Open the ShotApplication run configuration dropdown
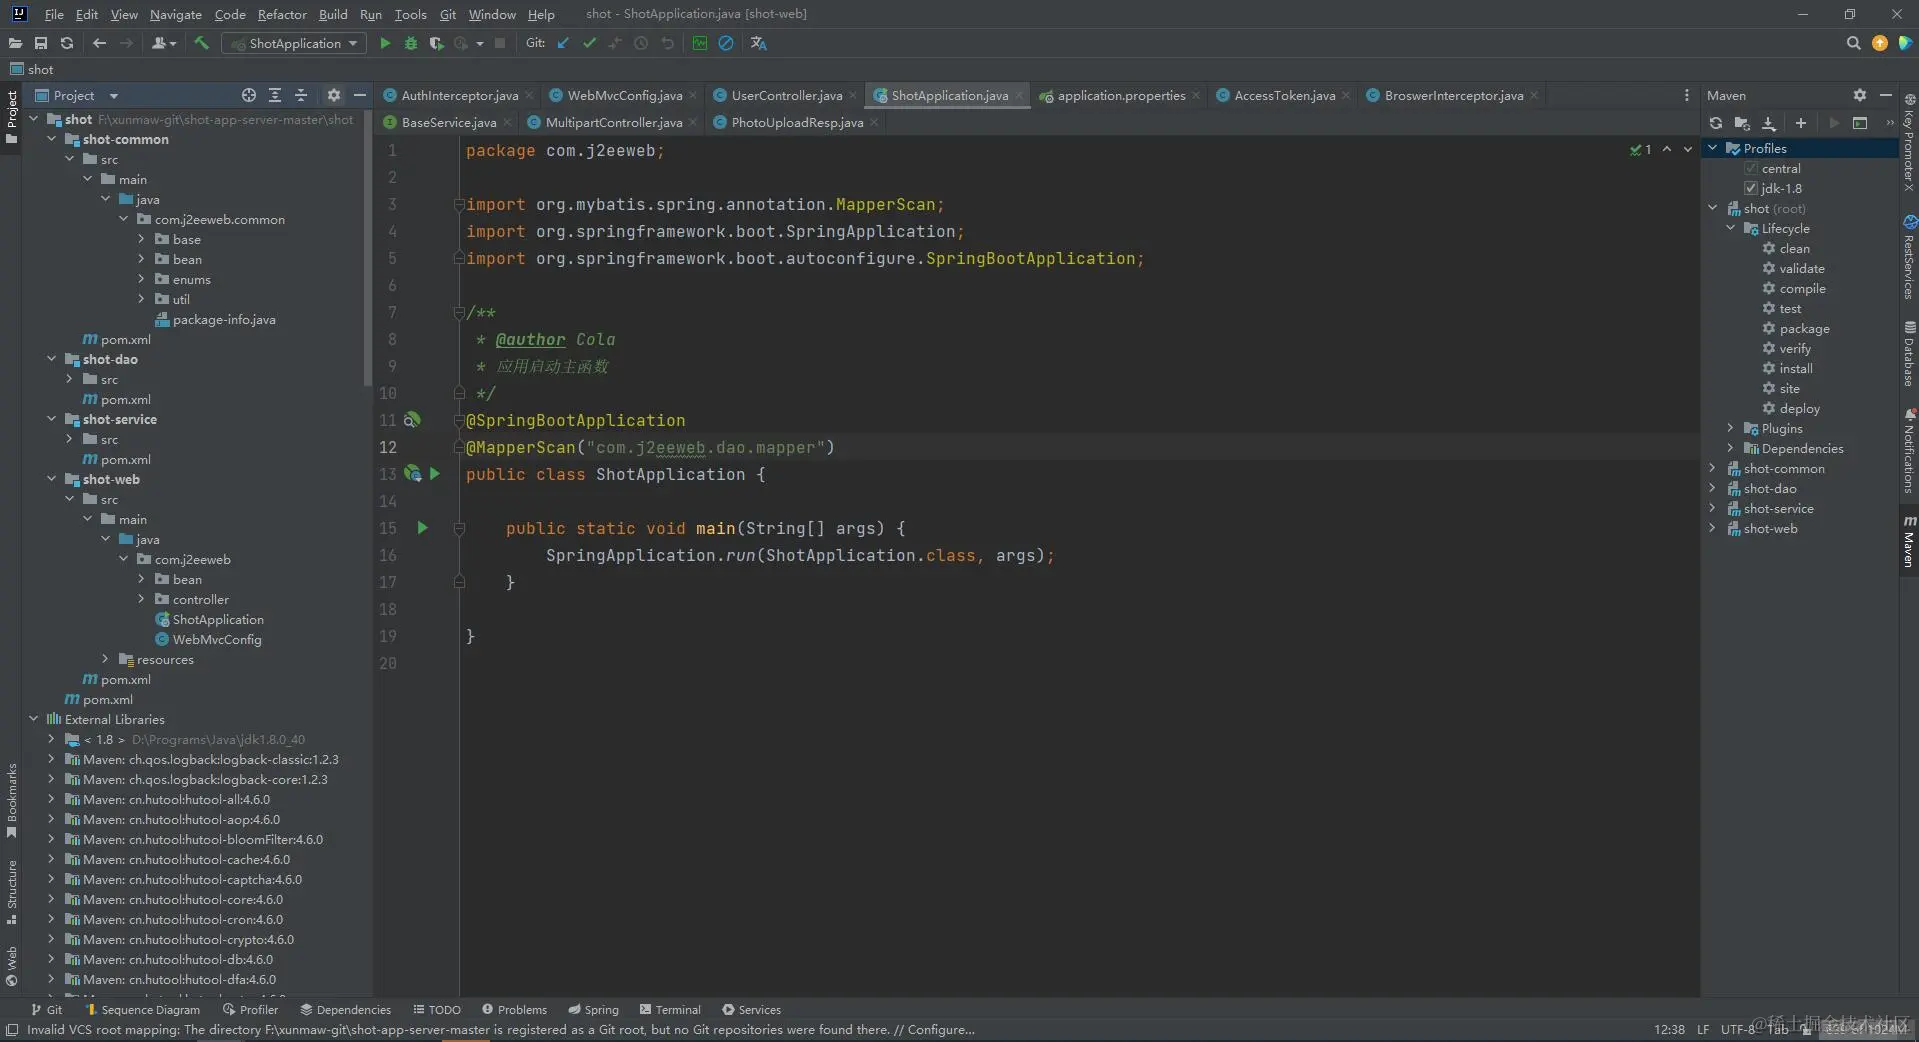 click(294, 43)
